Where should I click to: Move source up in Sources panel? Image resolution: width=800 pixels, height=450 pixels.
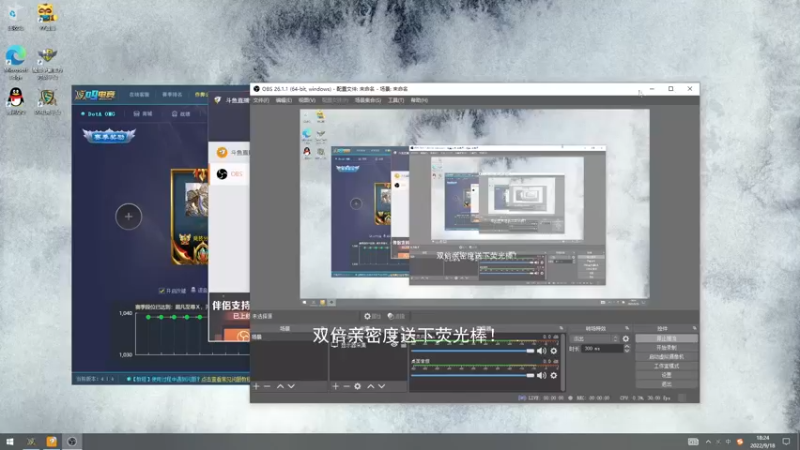tap(371, 386)
